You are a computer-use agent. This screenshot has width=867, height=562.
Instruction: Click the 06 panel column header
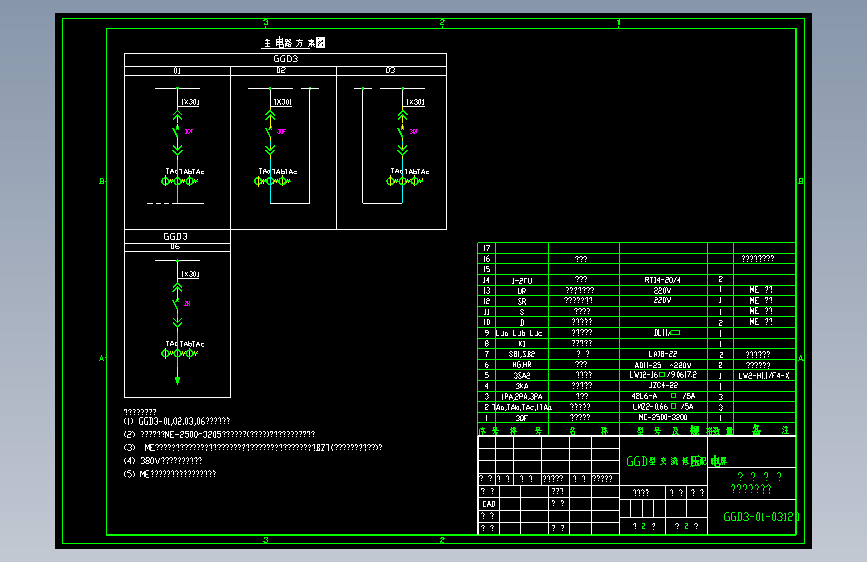click(x=175, y=247)
